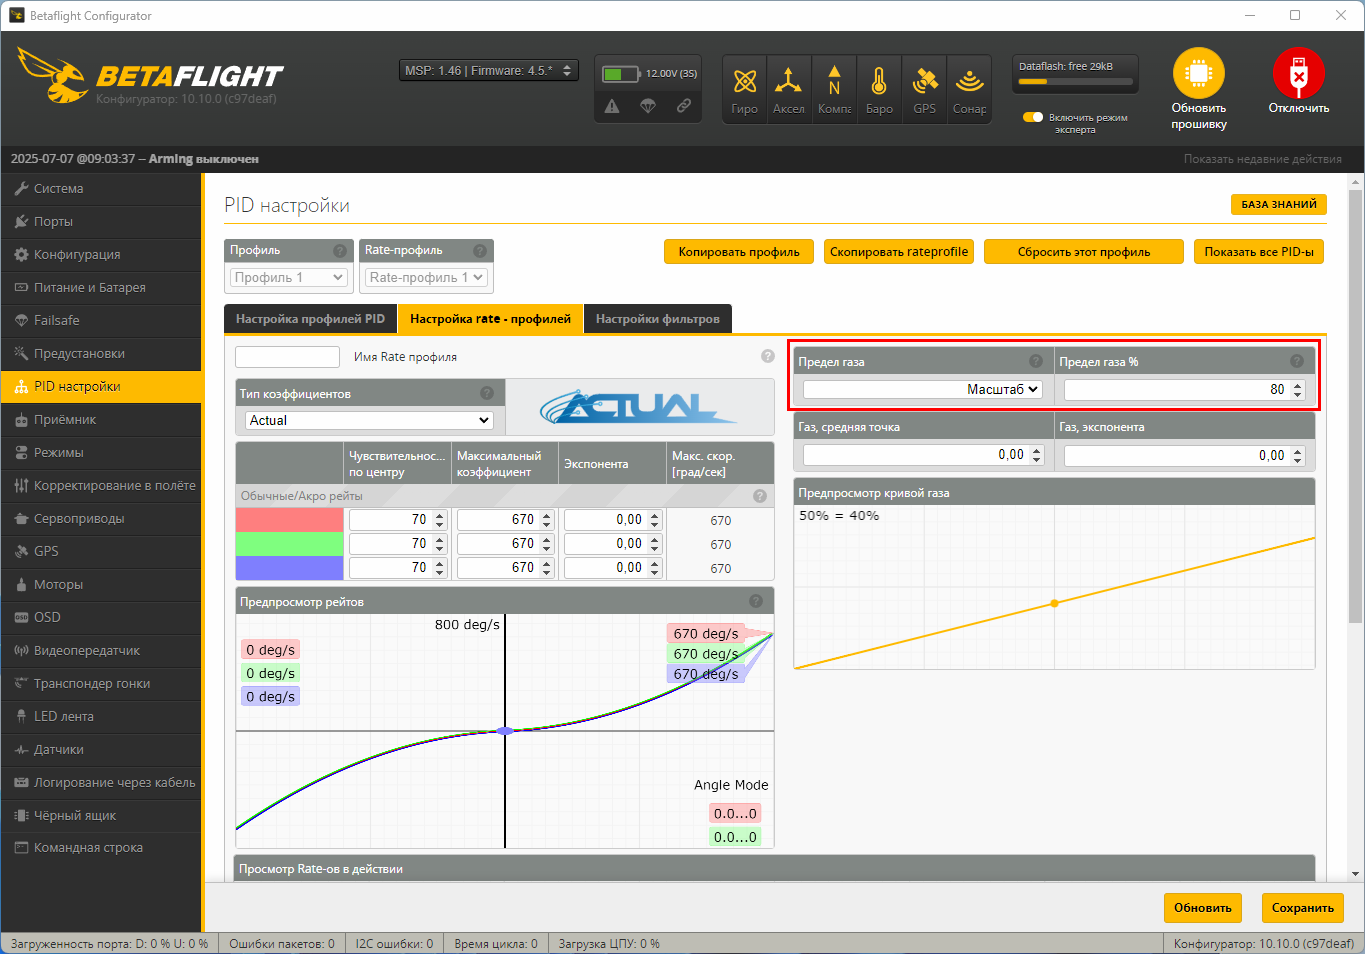Screen dimensions: 1365x954
Task: Click the GPS sensor icon
Action: coord(925,81)
